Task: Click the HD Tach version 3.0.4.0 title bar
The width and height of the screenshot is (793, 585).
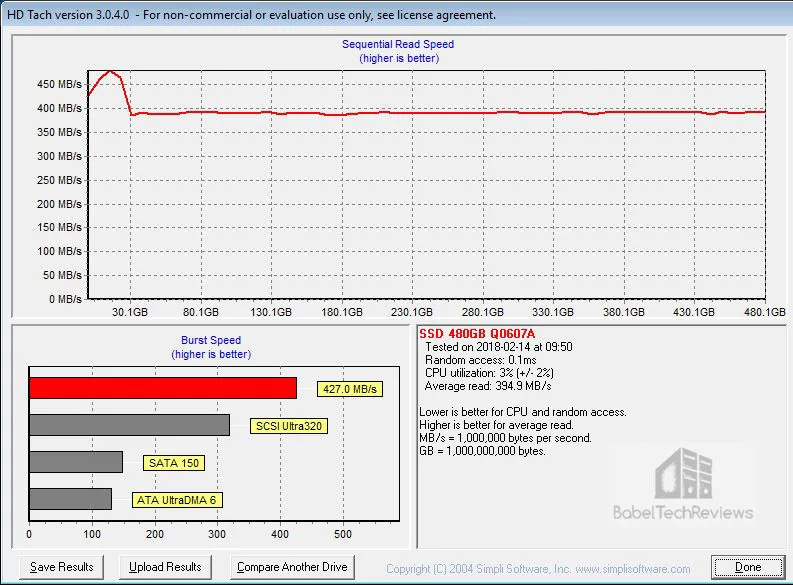Action: tap(396, 15)
